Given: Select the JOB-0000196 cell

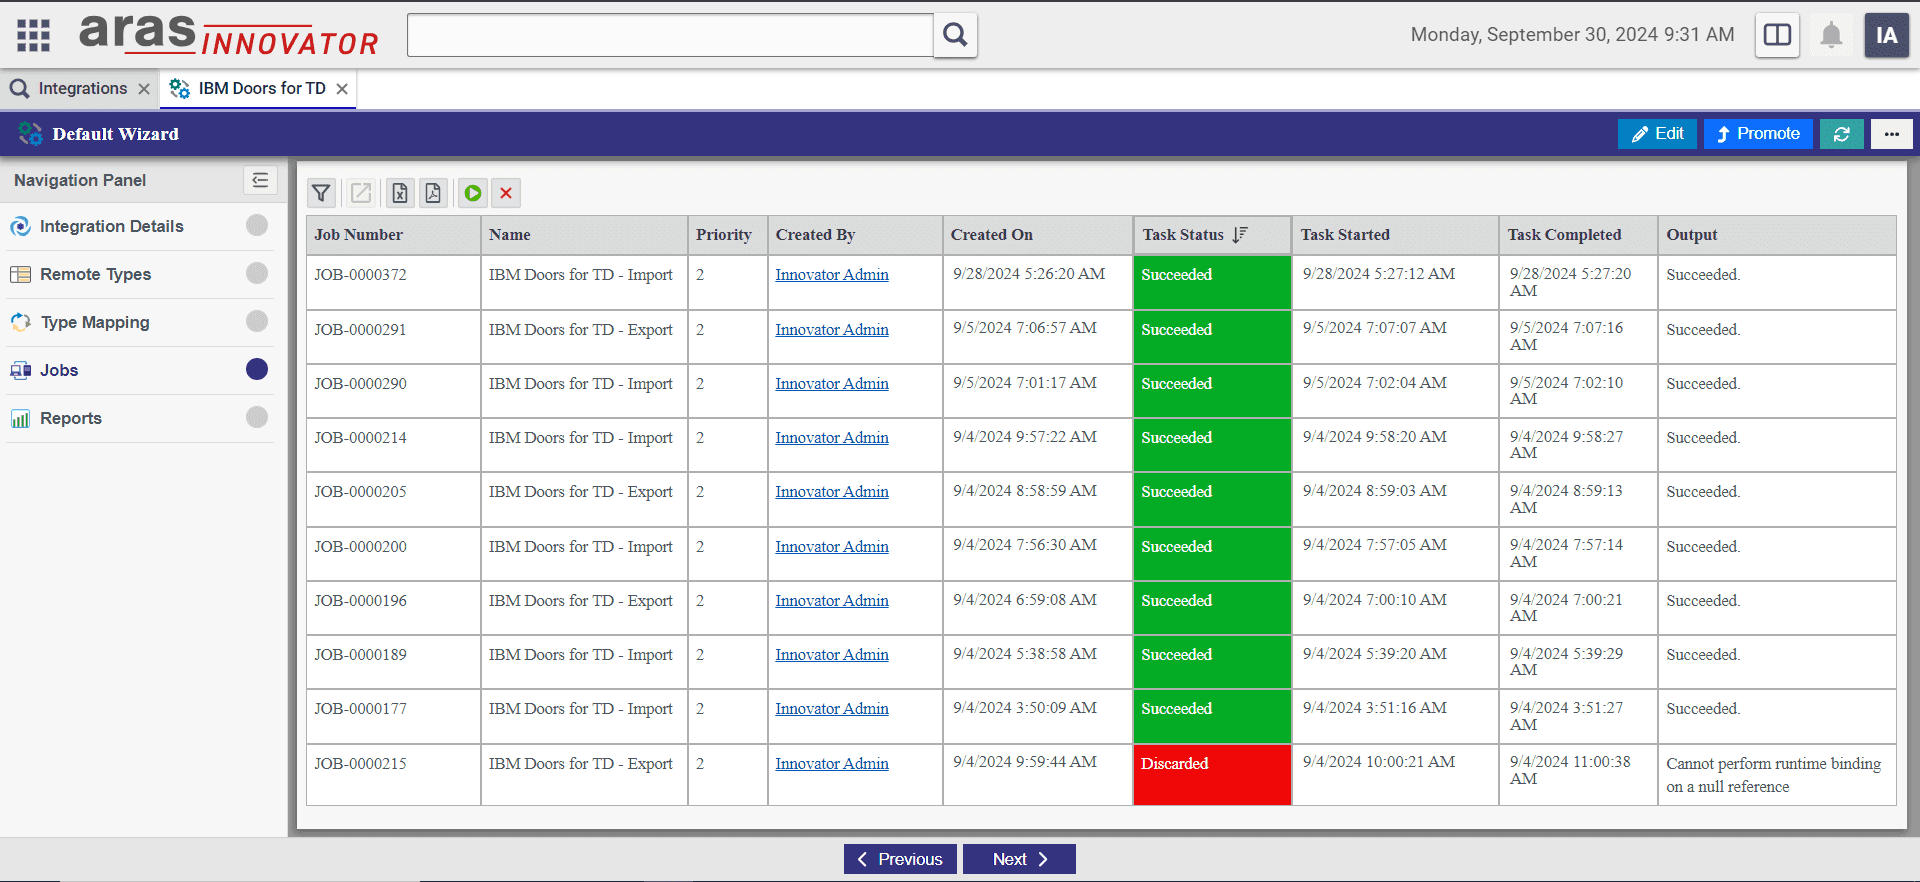Looking at the screenshot, I should 393,608.
